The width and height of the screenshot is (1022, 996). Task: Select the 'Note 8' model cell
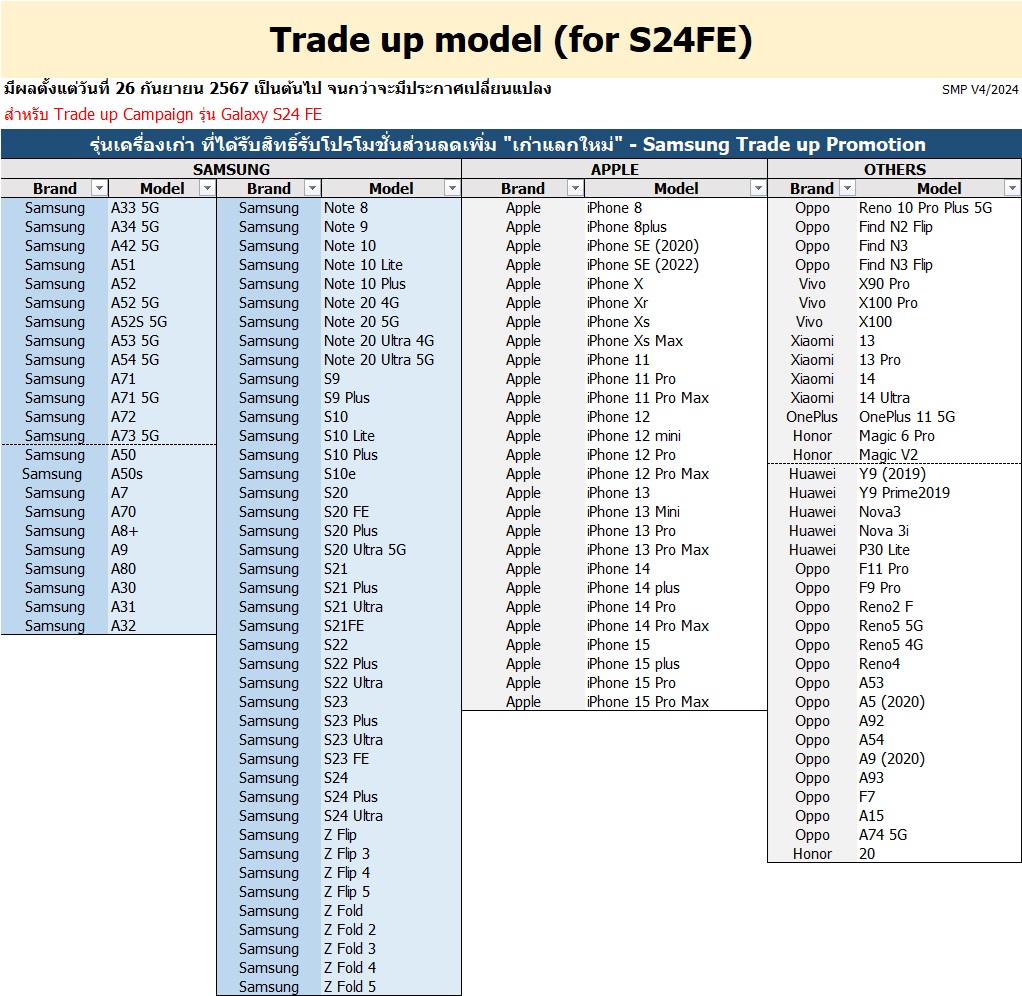[391, 208]
